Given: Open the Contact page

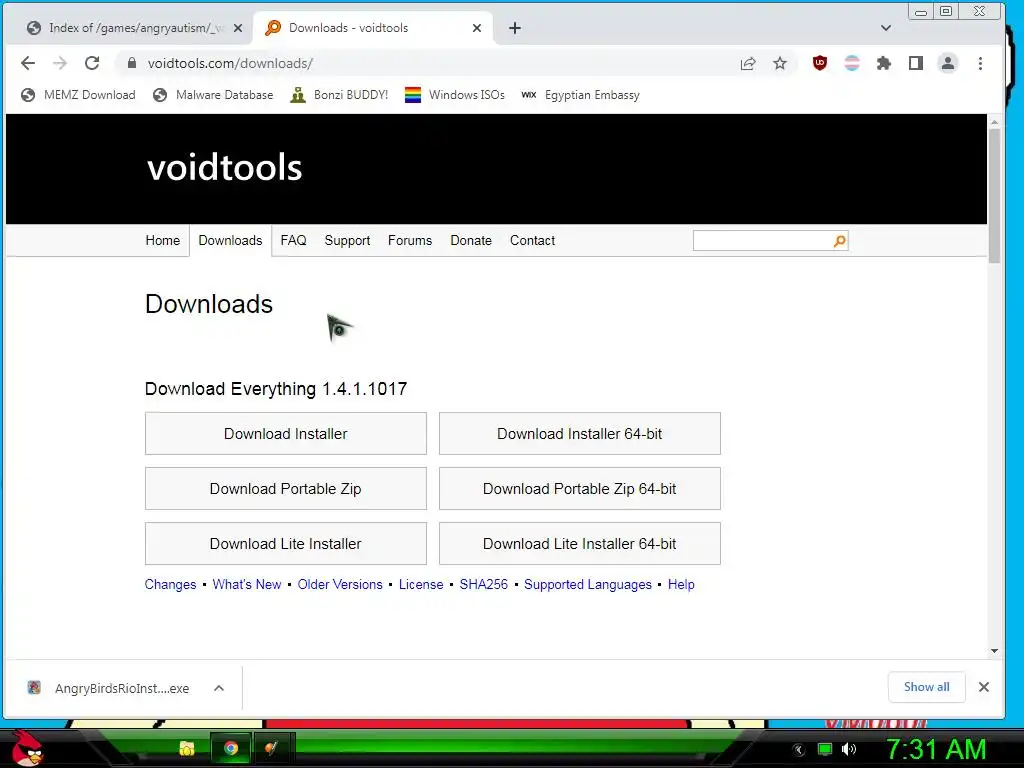Looking at the screenshot, I should click(x=532, y=240).
